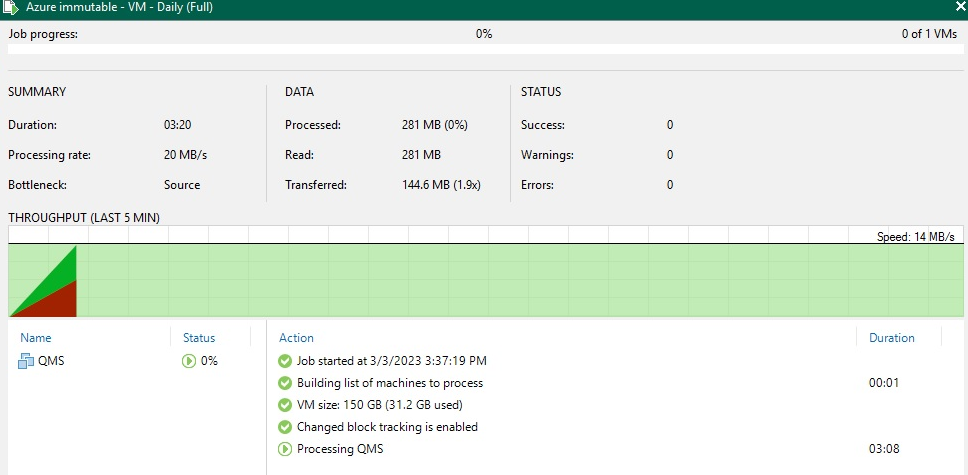This screenshot has width=968, height=475.
Task: Select 'VM size: 150 GB (31.2 GB used)' entry
Action: coord(380,405)
